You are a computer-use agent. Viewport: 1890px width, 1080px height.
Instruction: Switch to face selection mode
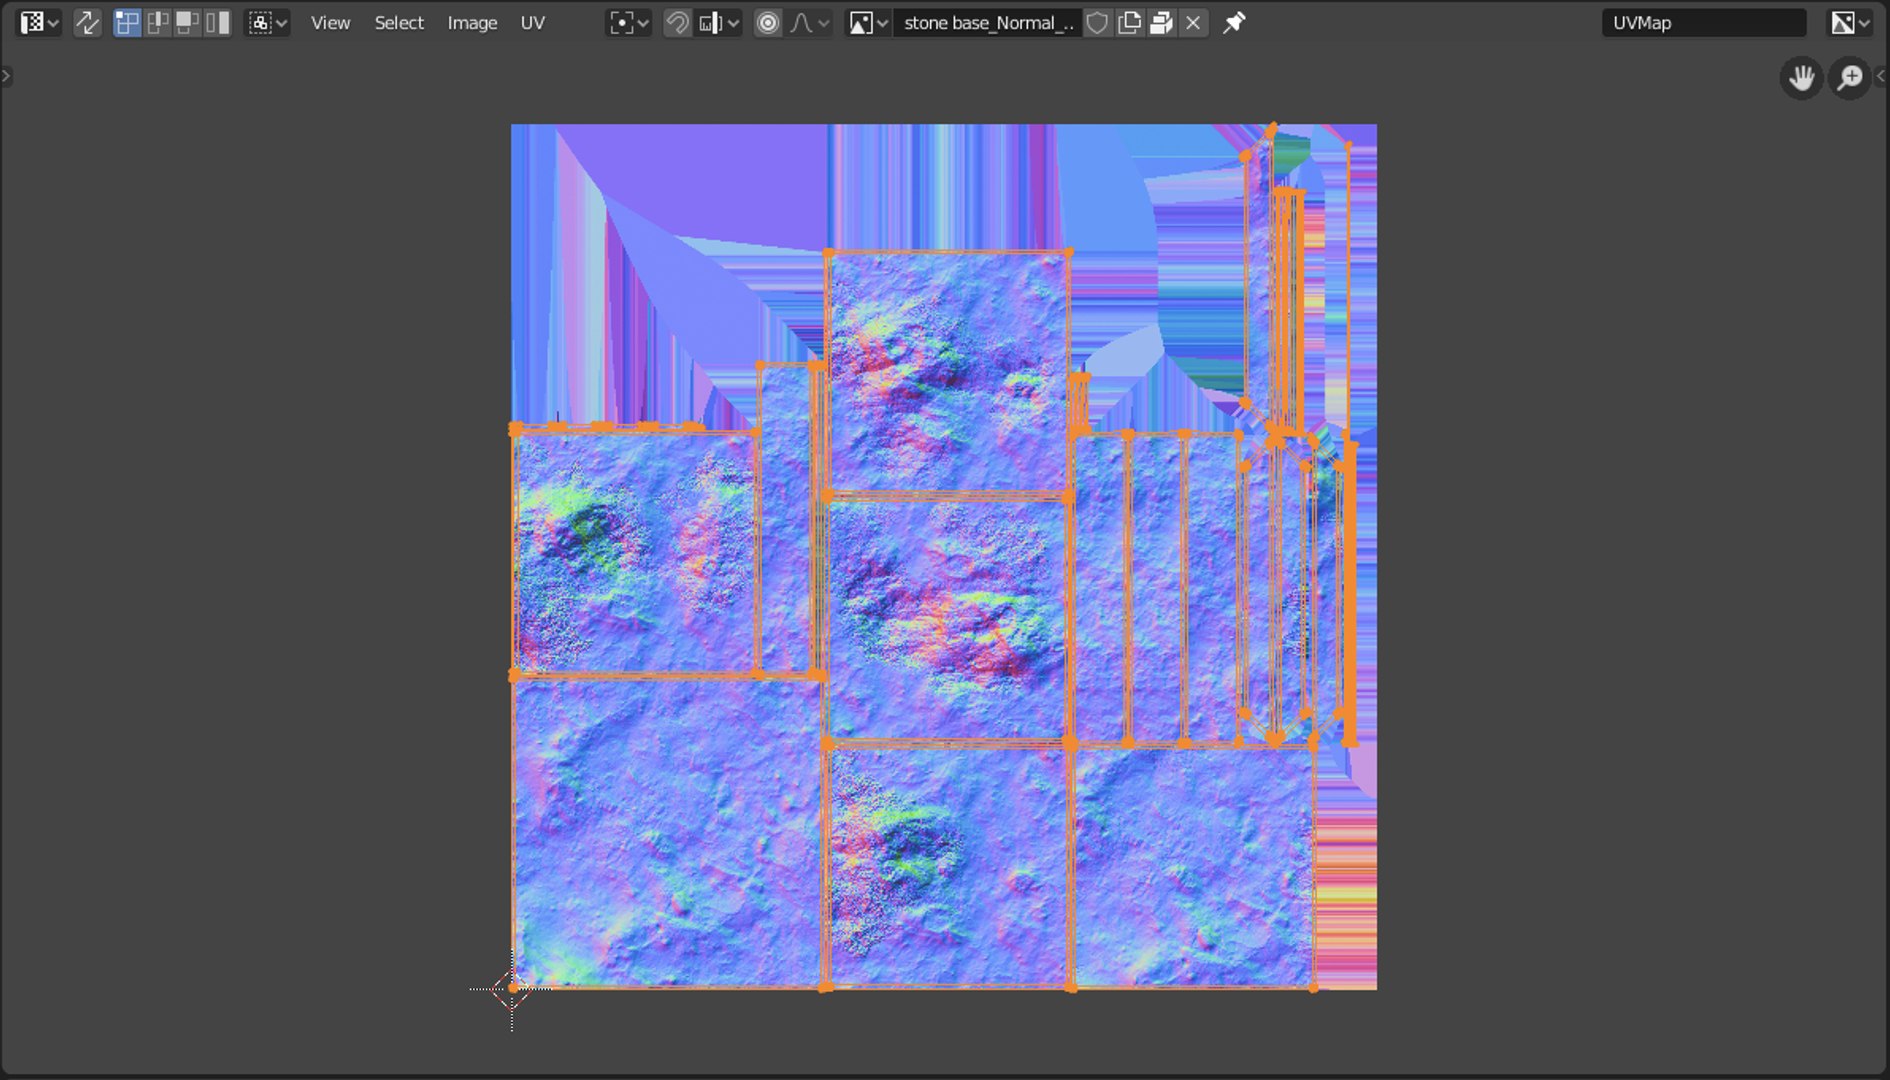[186, 22]
